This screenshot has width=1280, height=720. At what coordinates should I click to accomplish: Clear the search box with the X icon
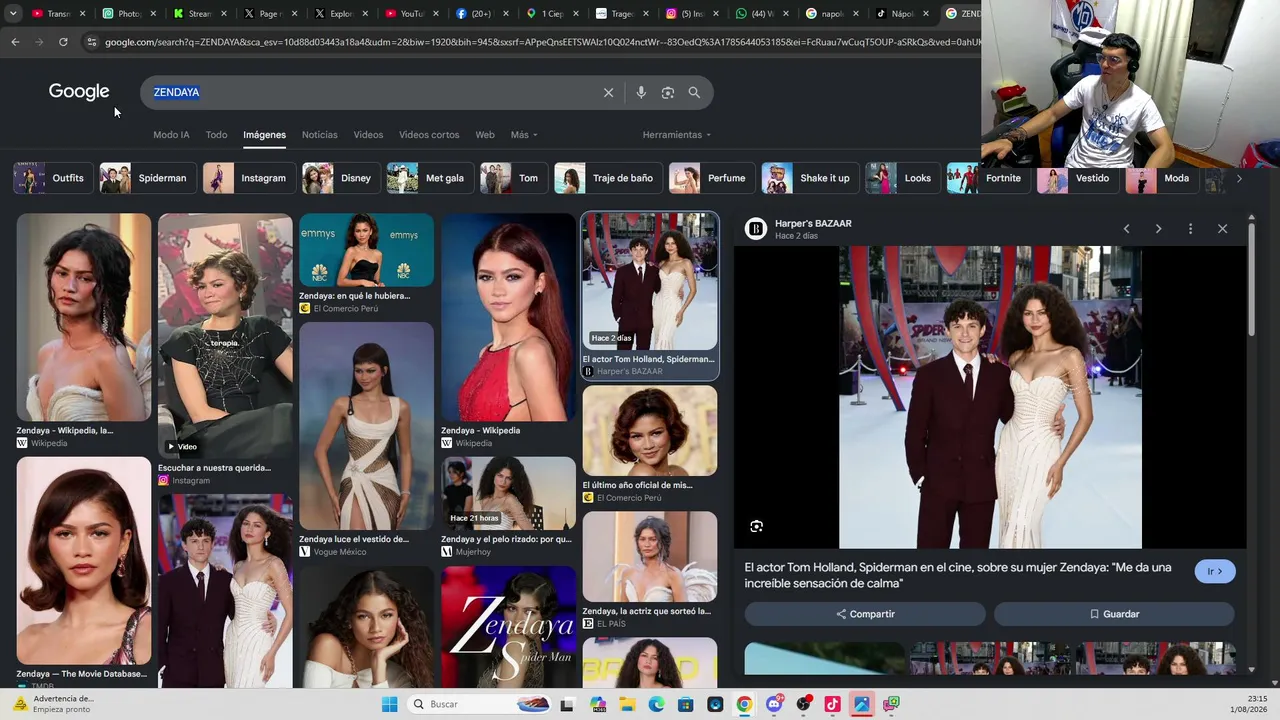[608, 92]
